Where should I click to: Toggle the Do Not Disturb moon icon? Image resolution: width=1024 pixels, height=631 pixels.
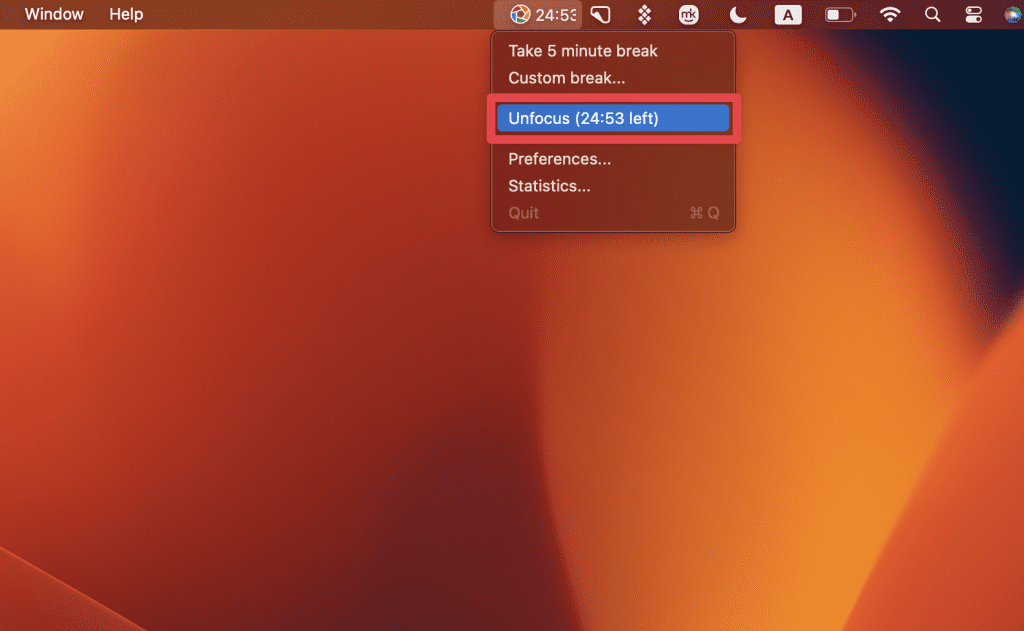pyautogui.click(x=738, y=14)
